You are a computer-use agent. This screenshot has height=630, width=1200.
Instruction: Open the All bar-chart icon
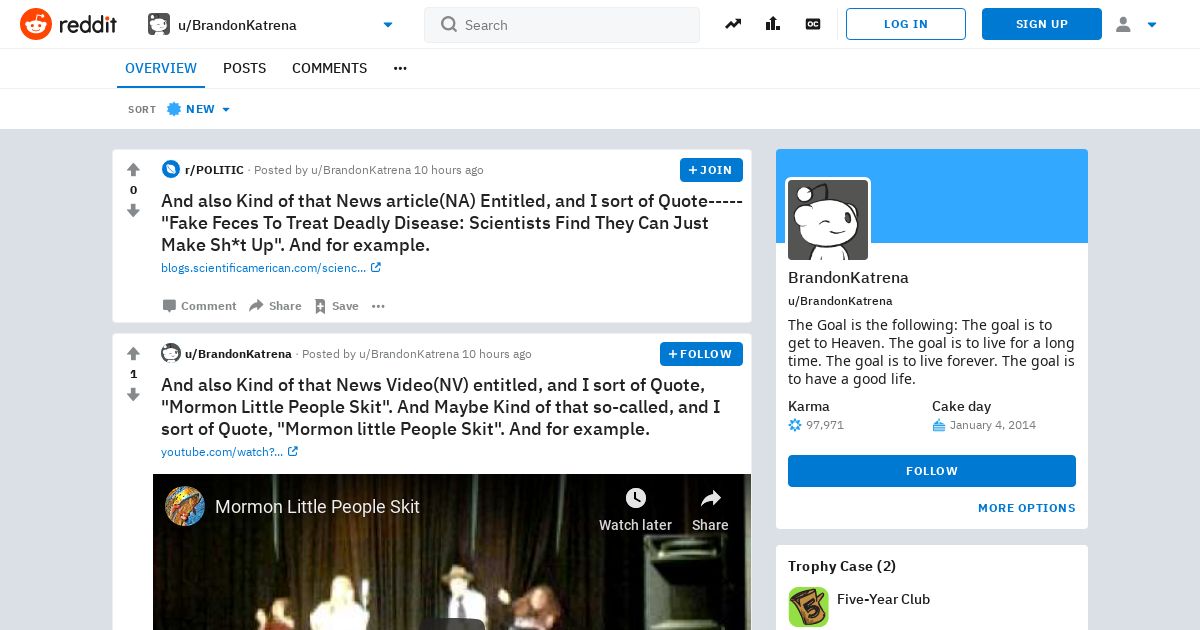coord(773,24)
